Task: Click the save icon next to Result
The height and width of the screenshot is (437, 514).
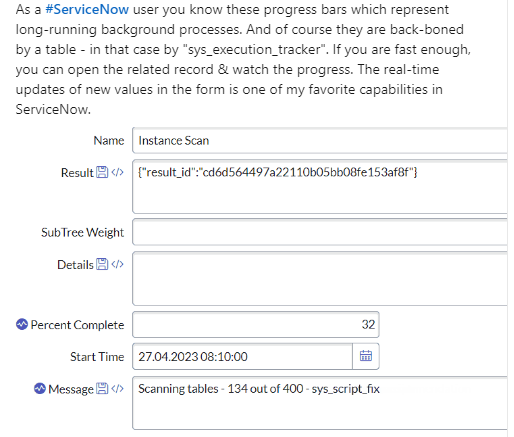Action: [x=102, y=172]
